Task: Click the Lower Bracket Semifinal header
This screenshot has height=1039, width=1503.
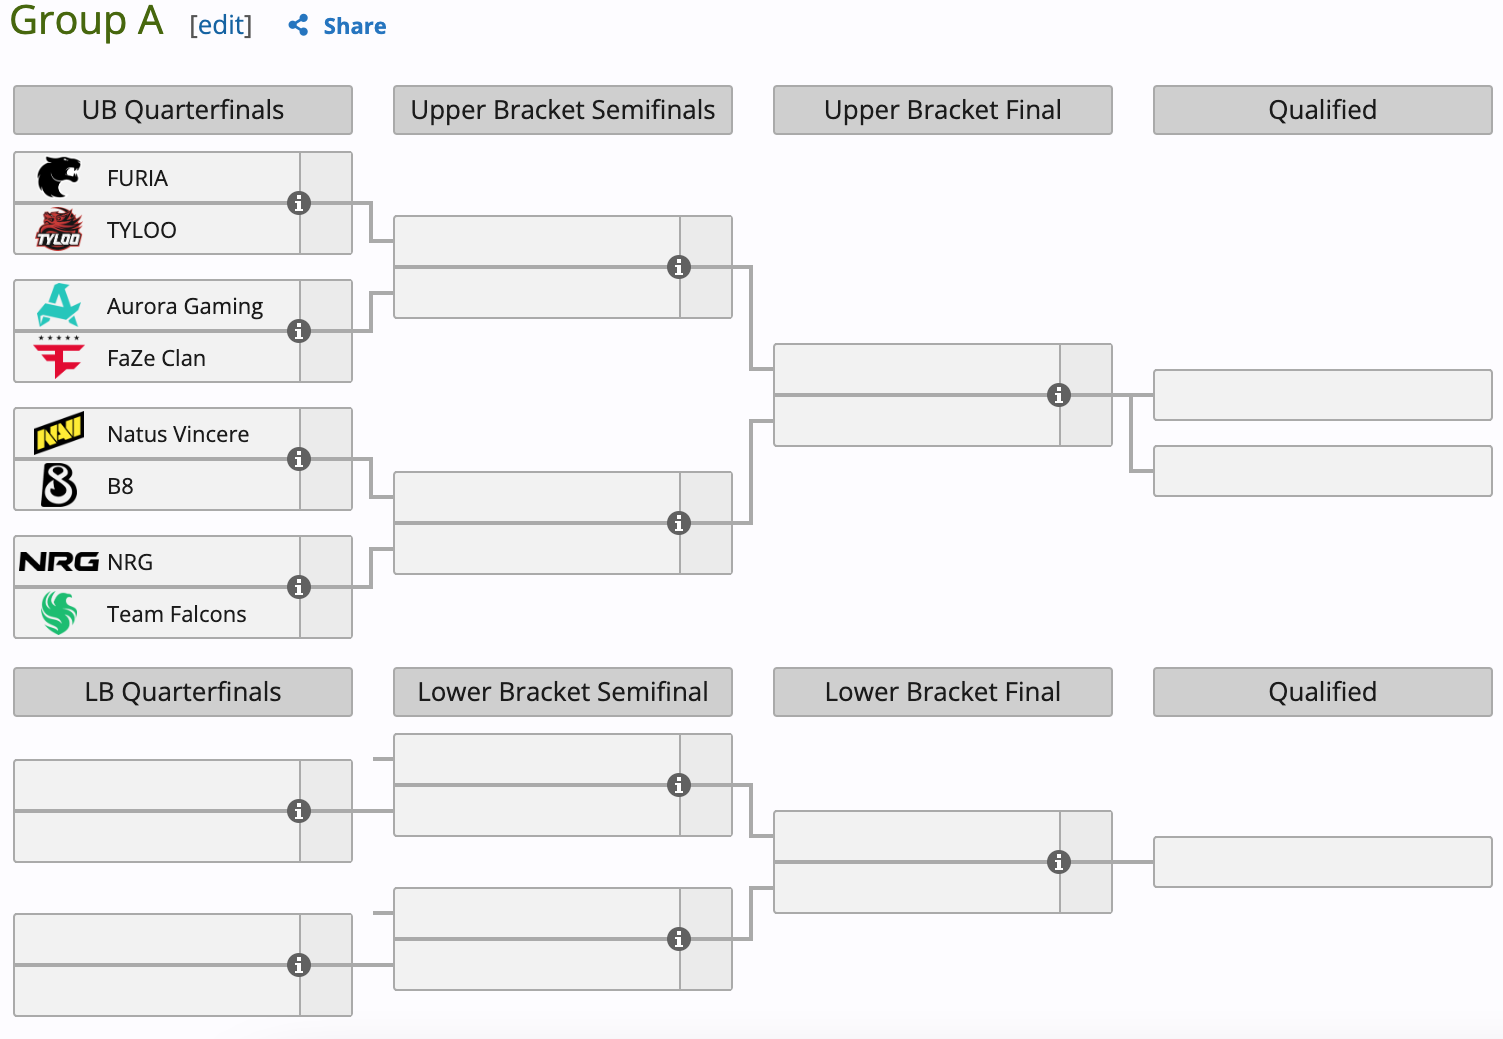Action: (563, 692)
